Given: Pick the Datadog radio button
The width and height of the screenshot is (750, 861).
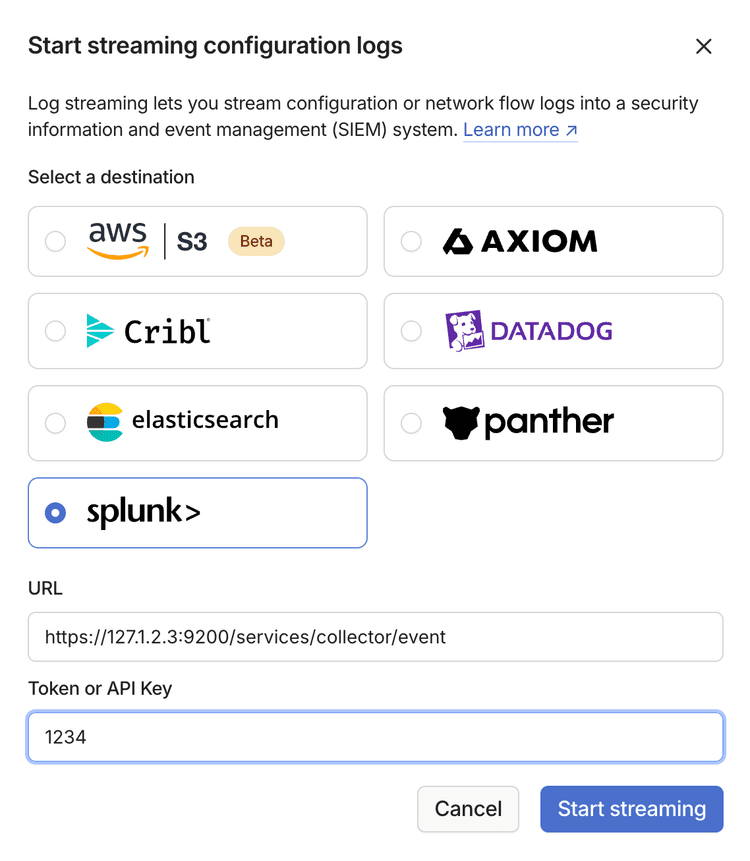Looking at the screenshot, I should (x=411, y=331).
